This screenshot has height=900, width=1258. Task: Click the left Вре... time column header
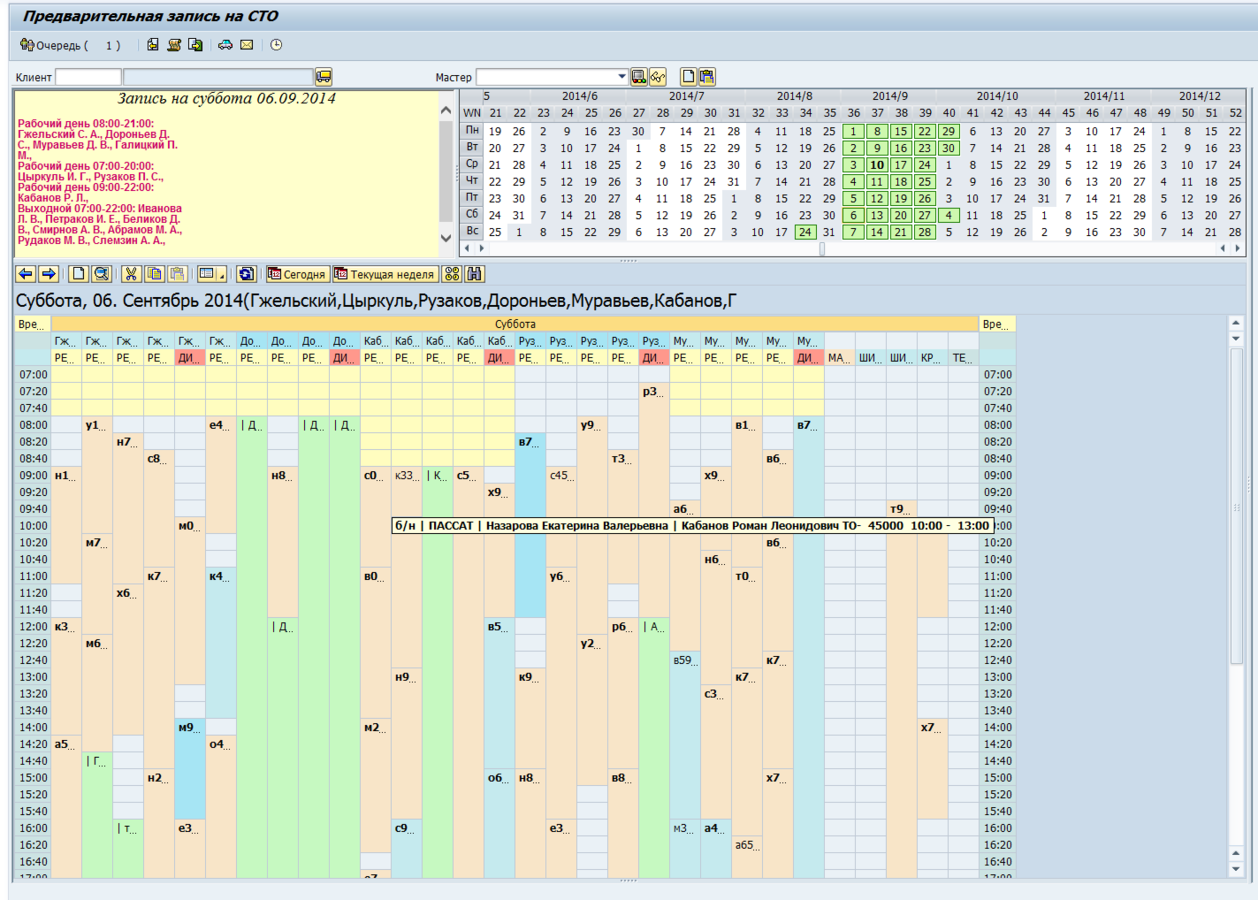(33, 324)
